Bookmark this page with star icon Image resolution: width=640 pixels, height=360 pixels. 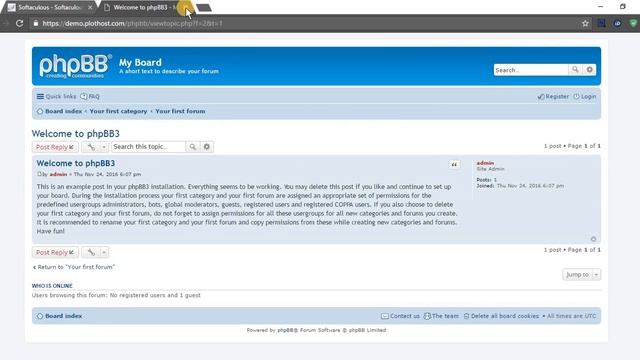(x=585, y=23)
